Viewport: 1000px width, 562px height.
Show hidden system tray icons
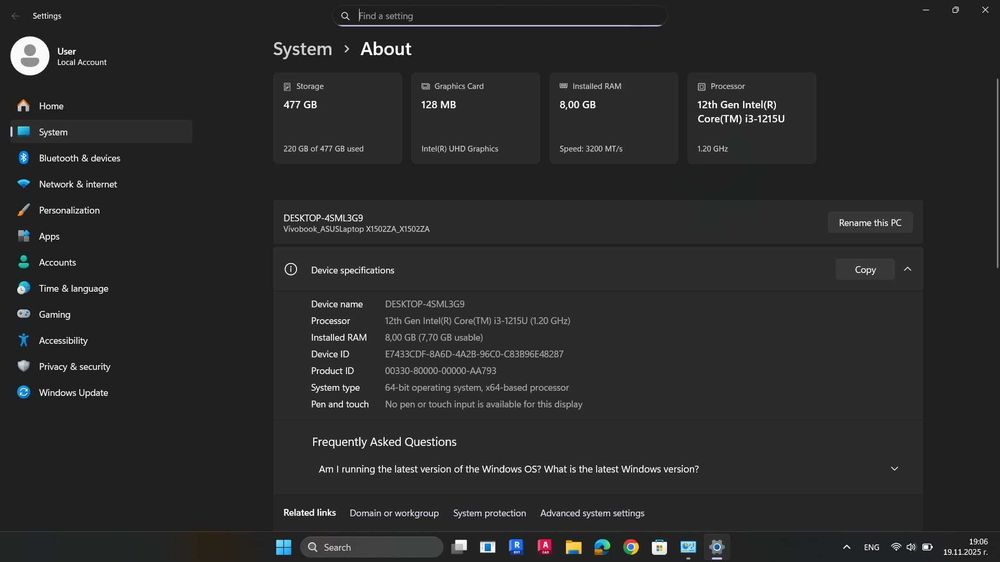(x=846, y=547)
